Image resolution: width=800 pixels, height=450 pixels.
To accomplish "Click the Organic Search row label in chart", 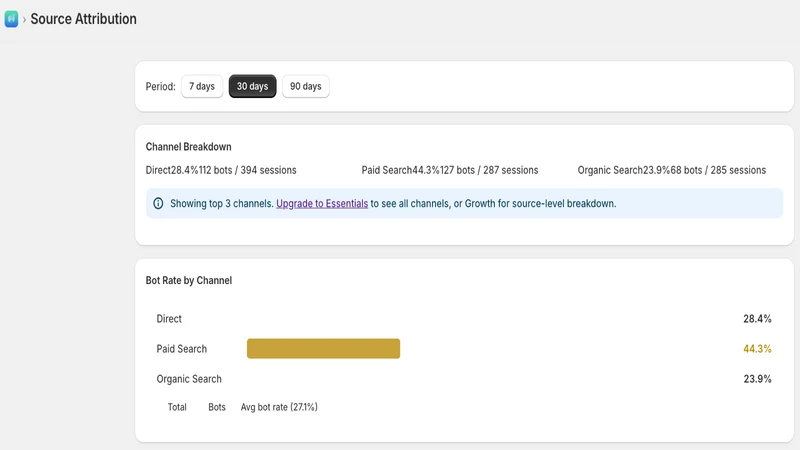I will coord(189,379).
